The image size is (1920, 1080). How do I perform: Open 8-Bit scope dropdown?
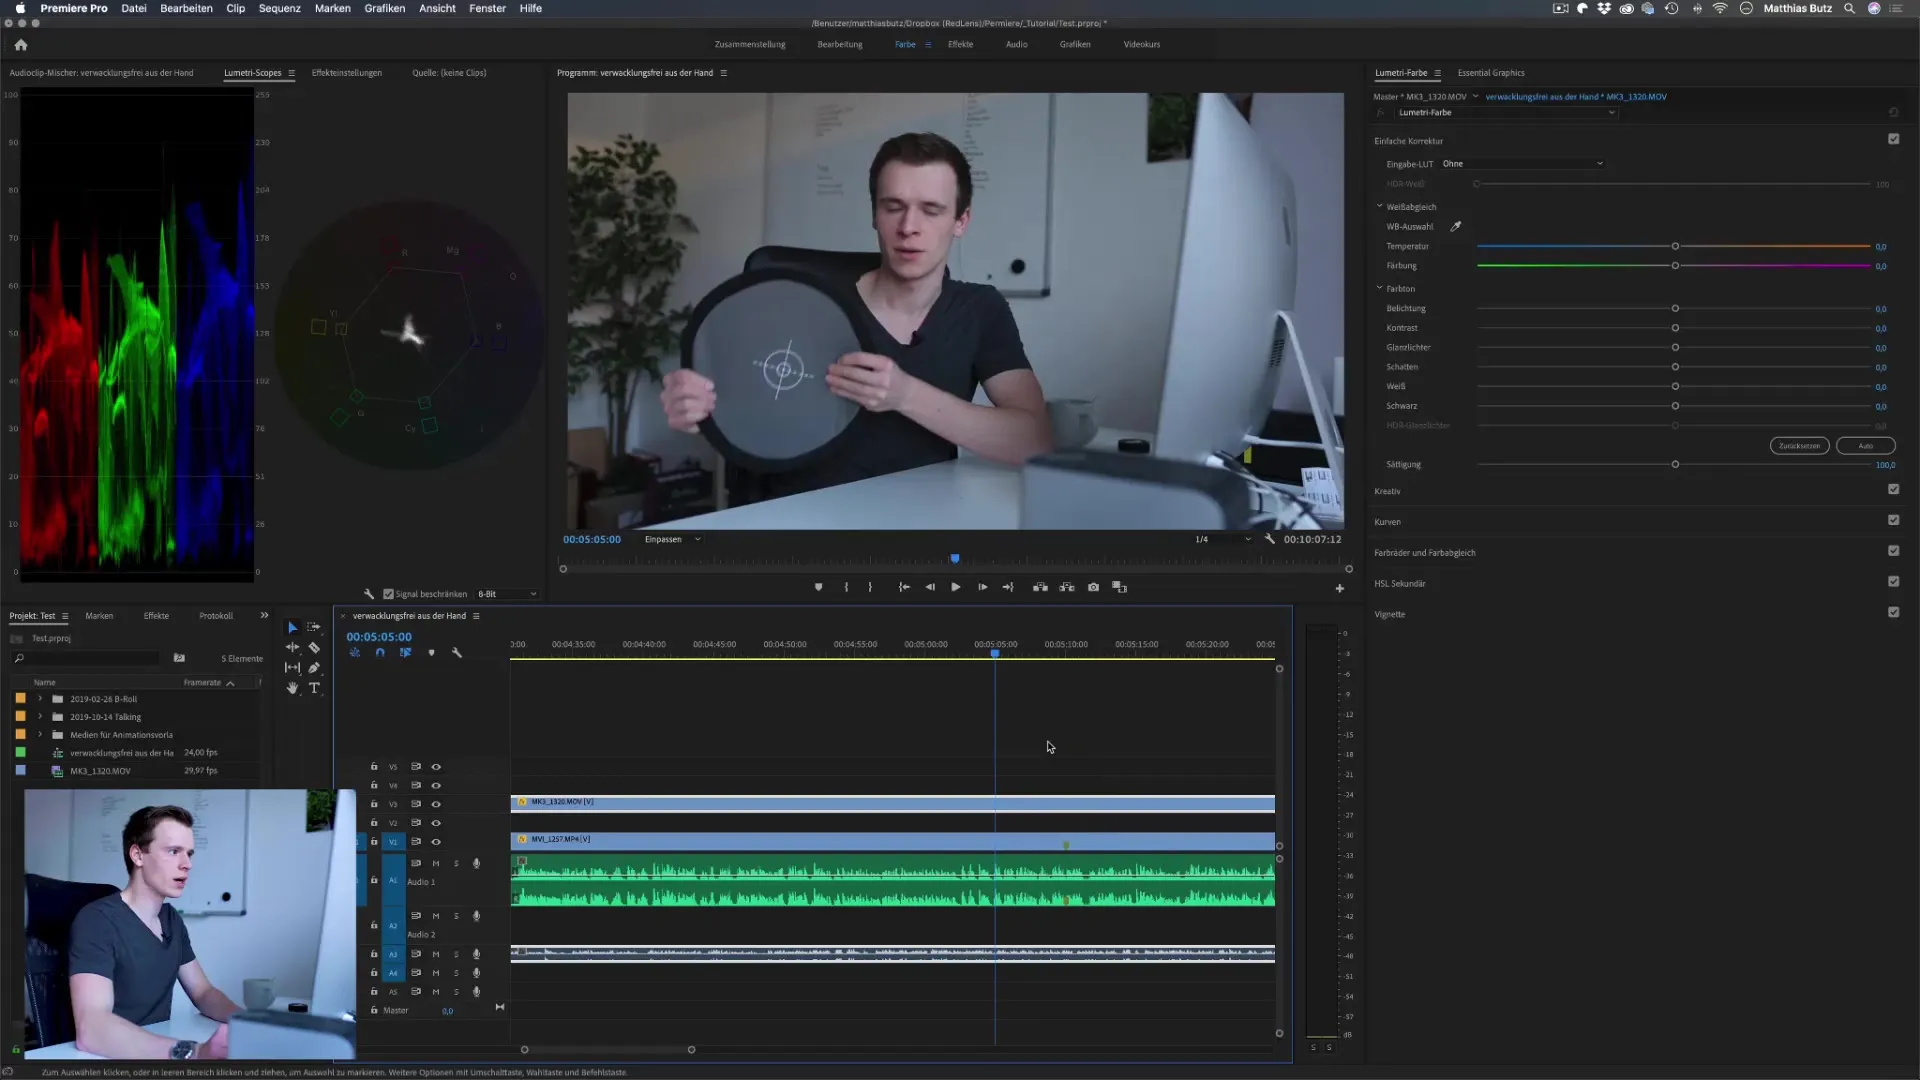click(x=507, y=595)
